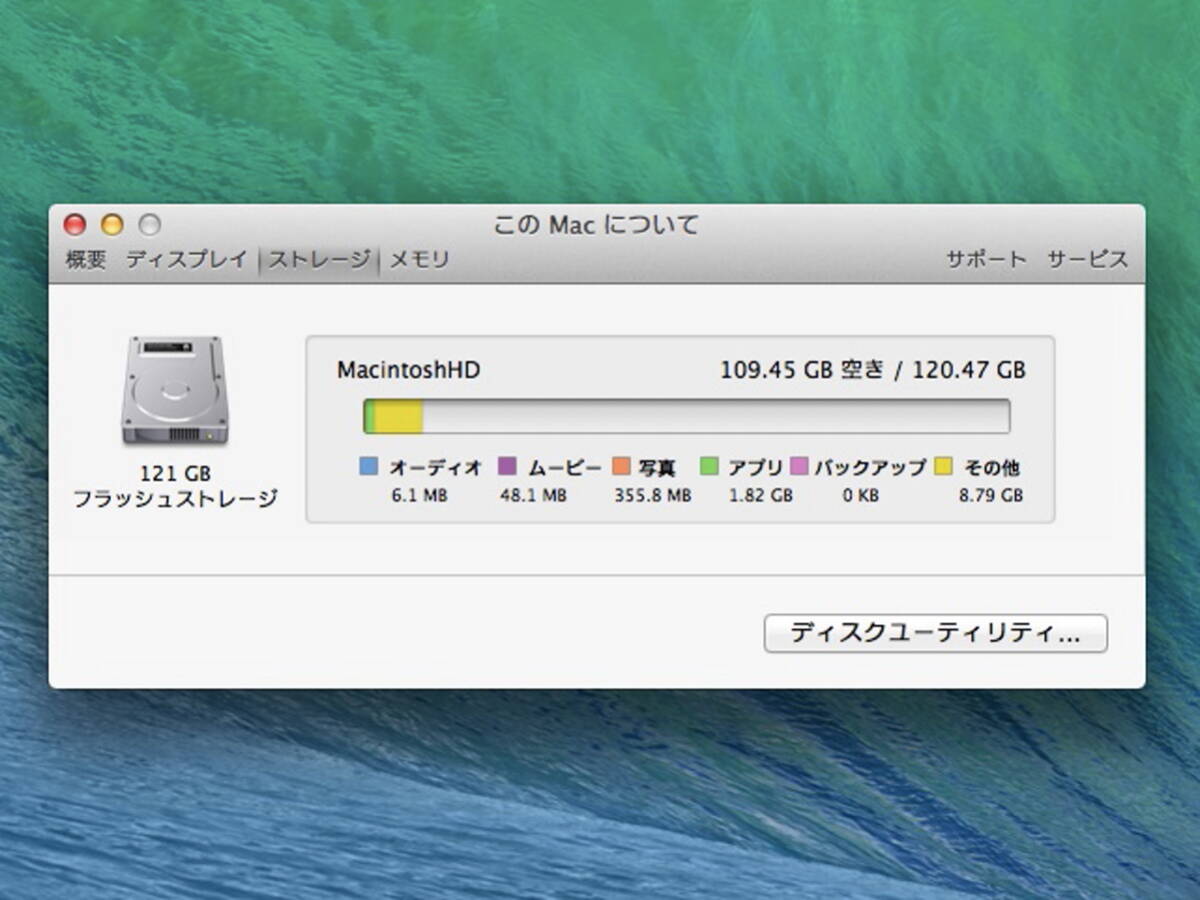Click the blue オーディオ color swatch
Image resolution: width=1200 pixels, height=900 pixels.
tap(368, 467)
